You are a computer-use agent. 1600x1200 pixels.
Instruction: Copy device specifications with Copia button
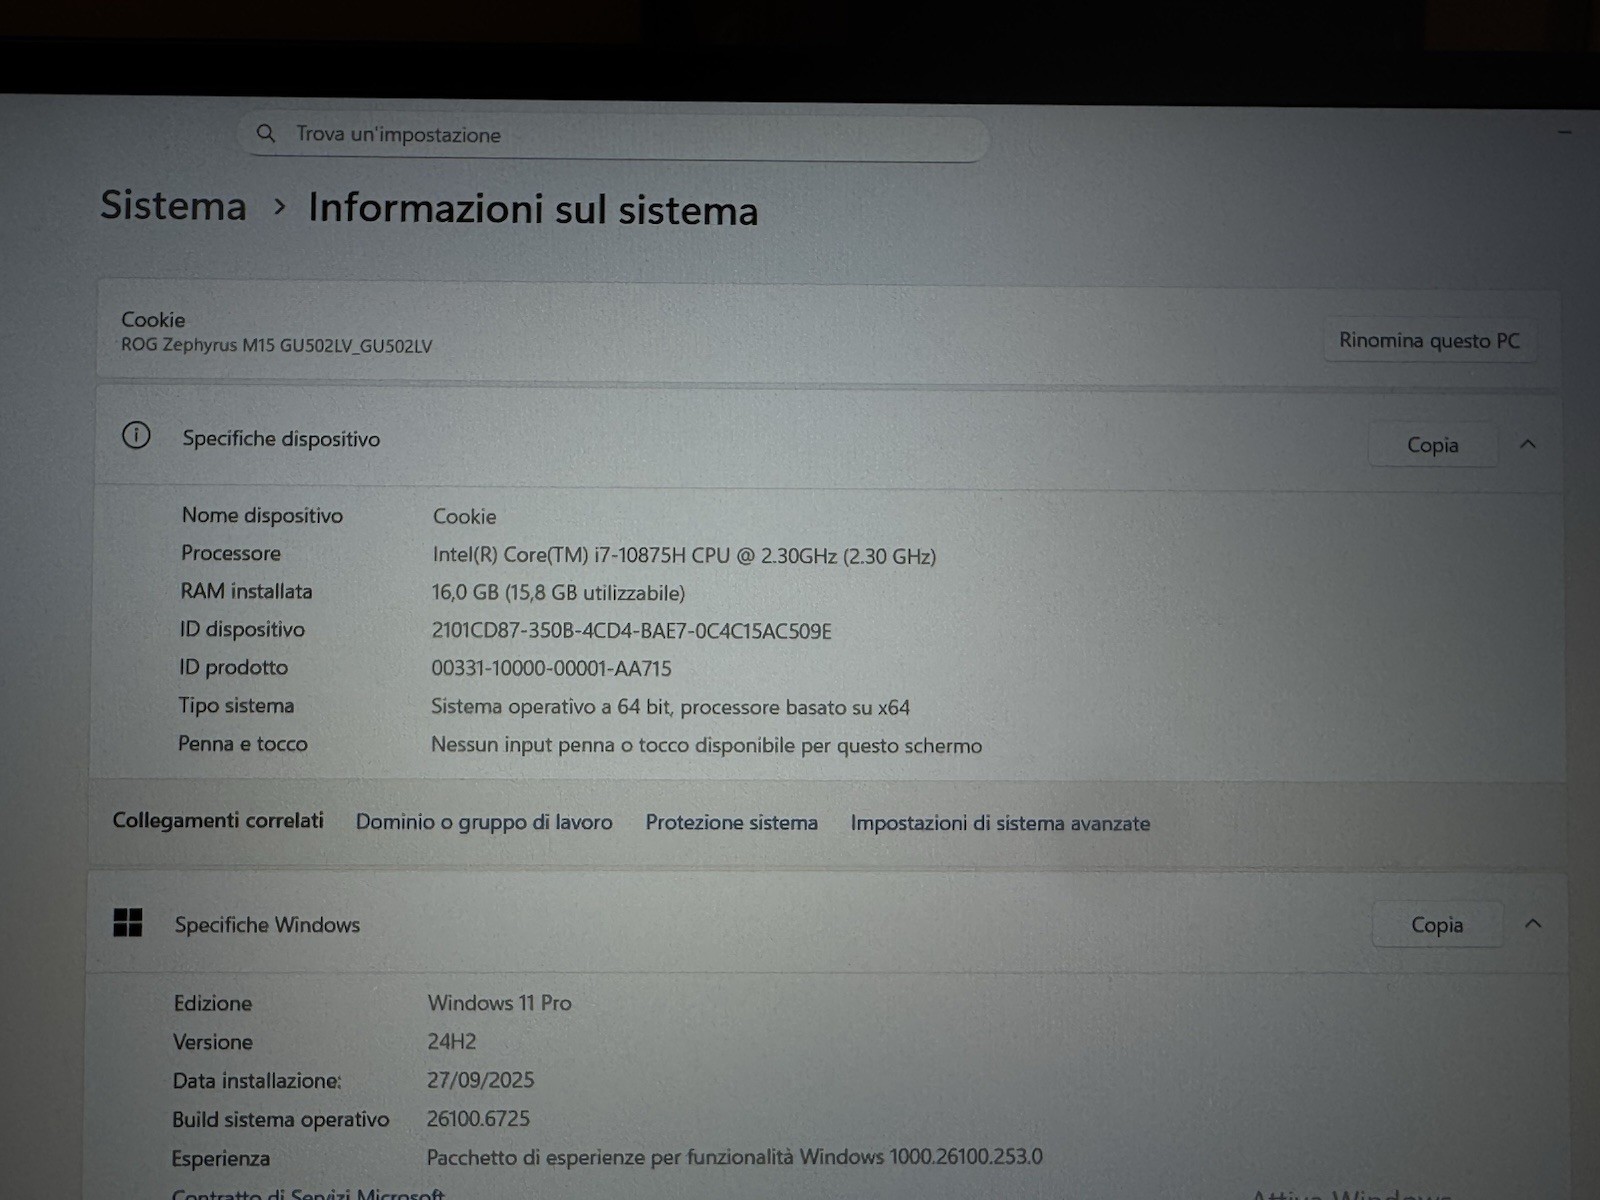coord(1433,445)
